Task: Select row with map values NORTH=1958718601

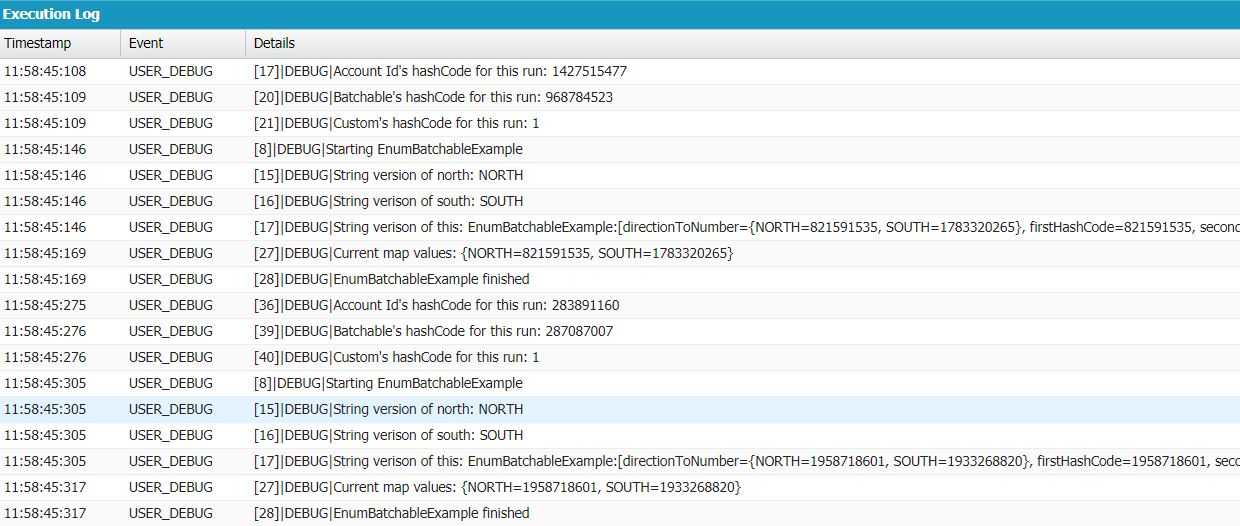Action: (x=620, y=487)
